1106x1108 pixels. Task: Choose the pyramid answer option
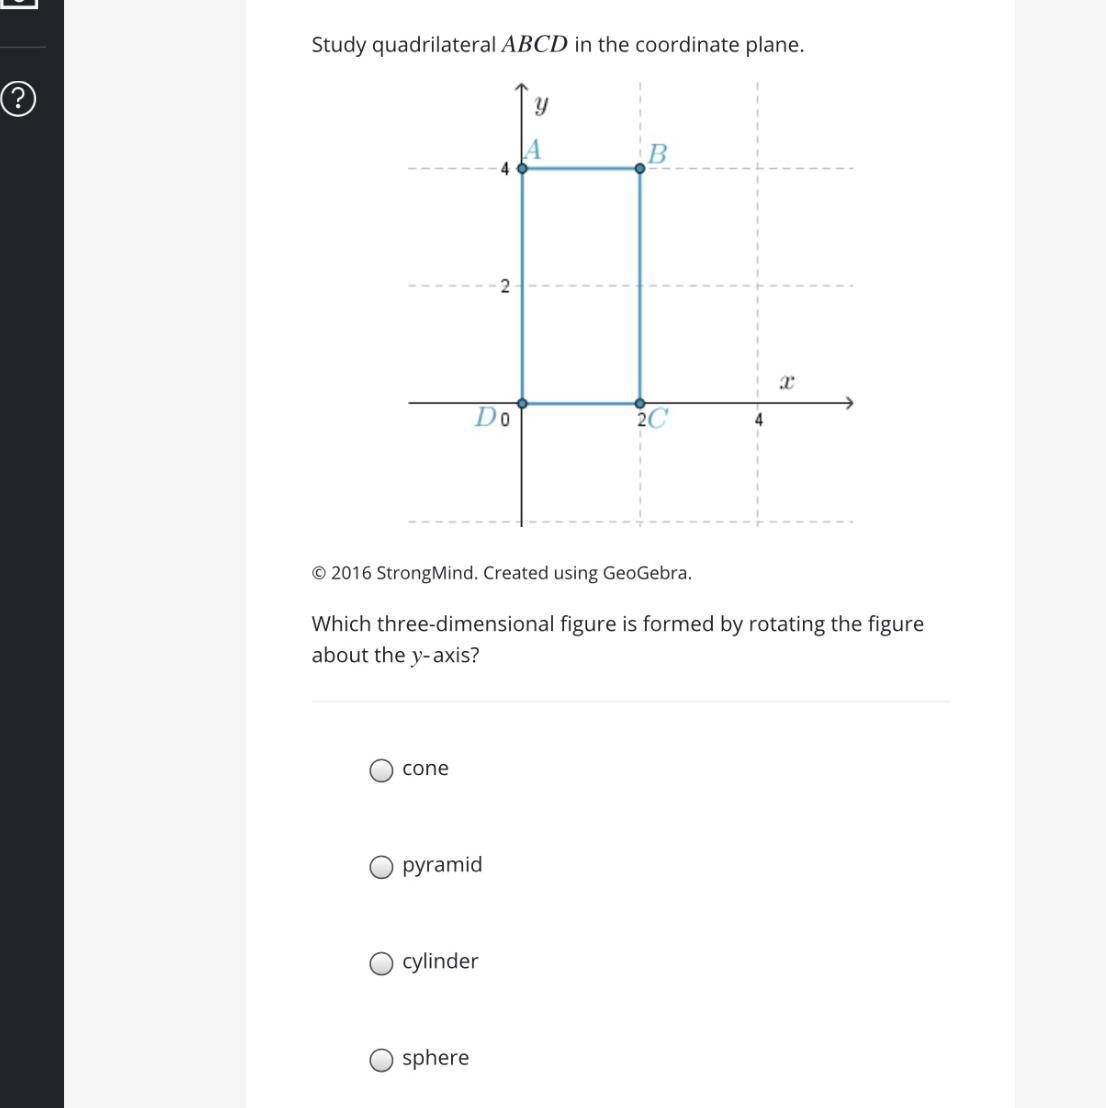click(x=381, y=867)
